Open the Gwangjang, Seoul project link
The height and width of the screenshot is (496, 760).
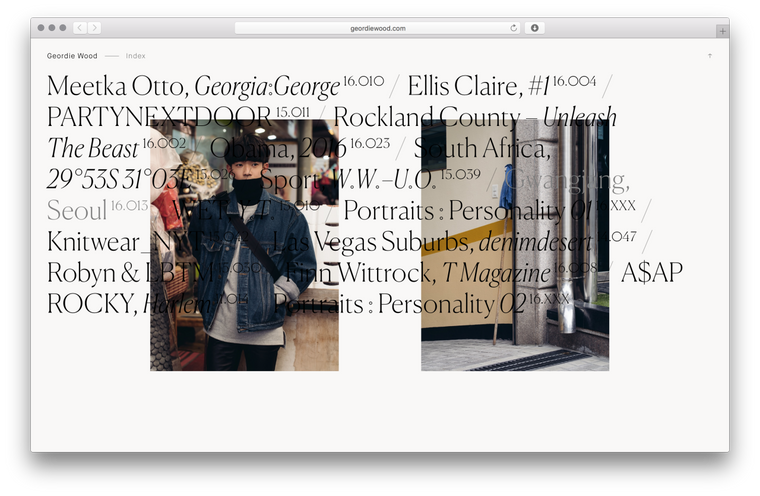[567, 179]
